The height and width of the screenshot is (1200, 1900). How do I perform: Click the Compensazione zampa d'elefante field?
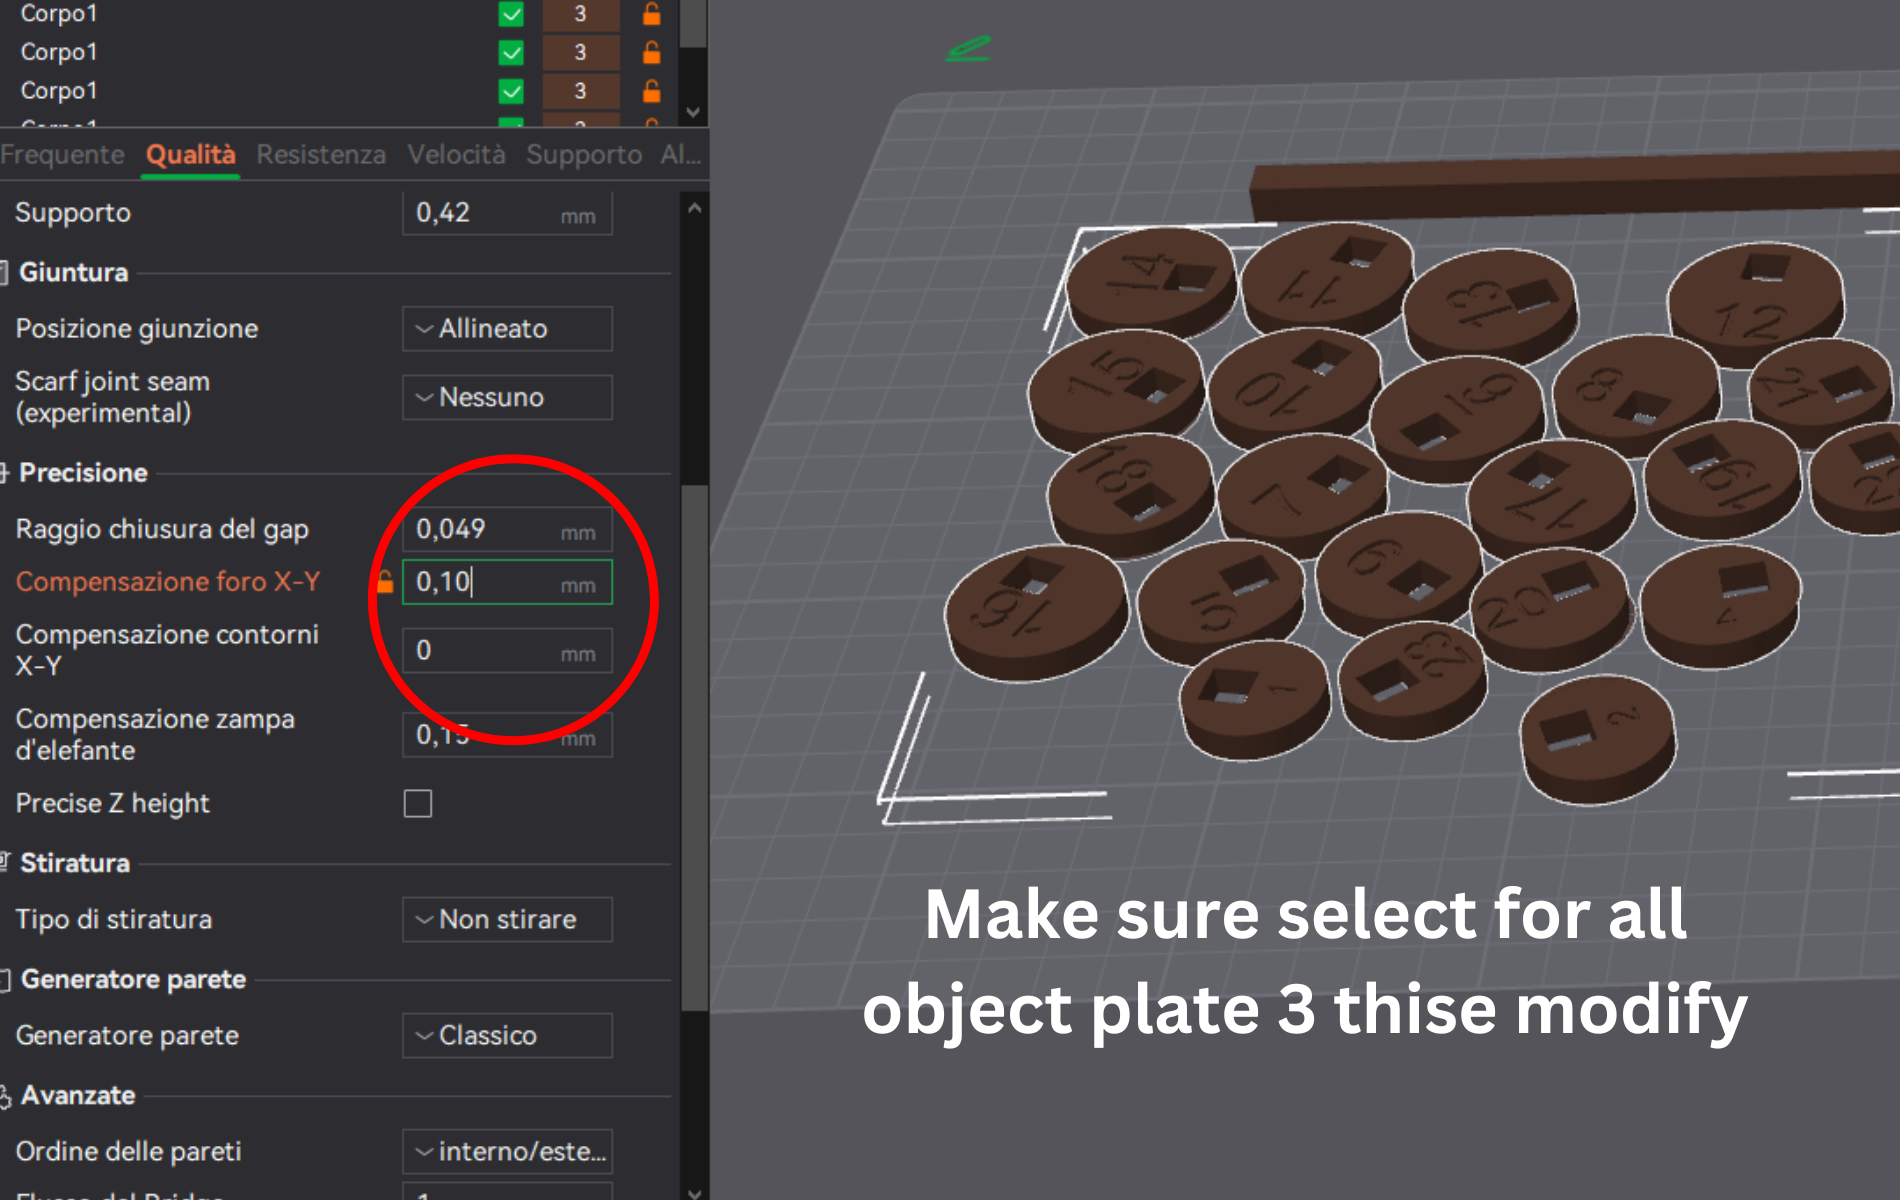(507, 734)
